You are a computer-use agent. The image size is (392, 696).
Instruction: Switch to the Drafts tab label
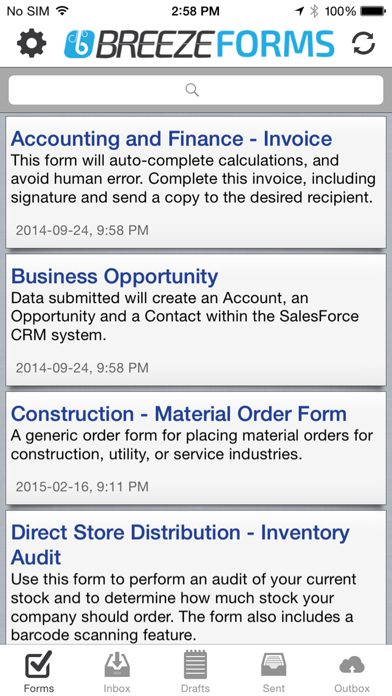coord(195,688)
